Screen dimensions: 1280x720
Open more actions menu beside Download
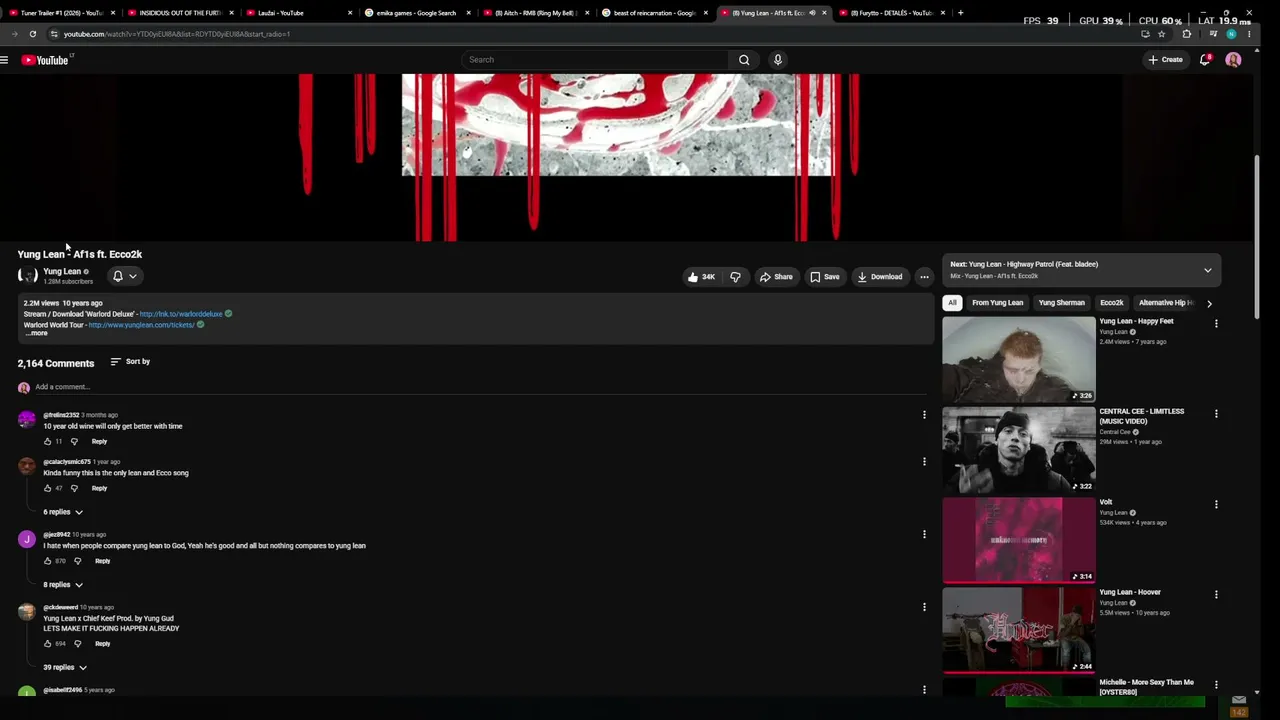[924, 277]
